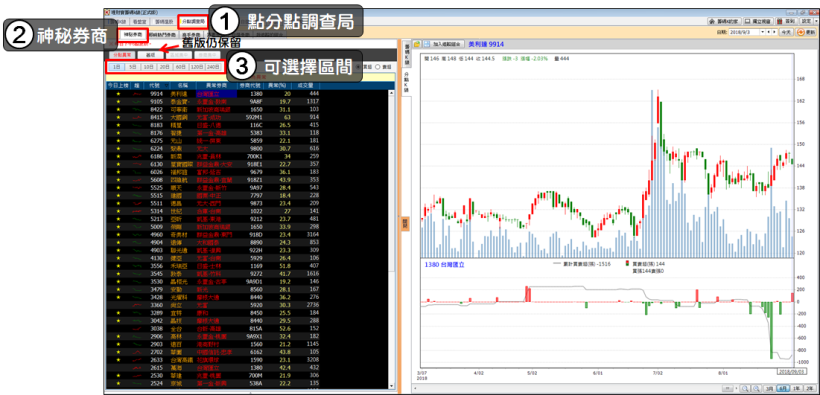
Task: Click the save disk icon above chart
Action: (427, 44)
